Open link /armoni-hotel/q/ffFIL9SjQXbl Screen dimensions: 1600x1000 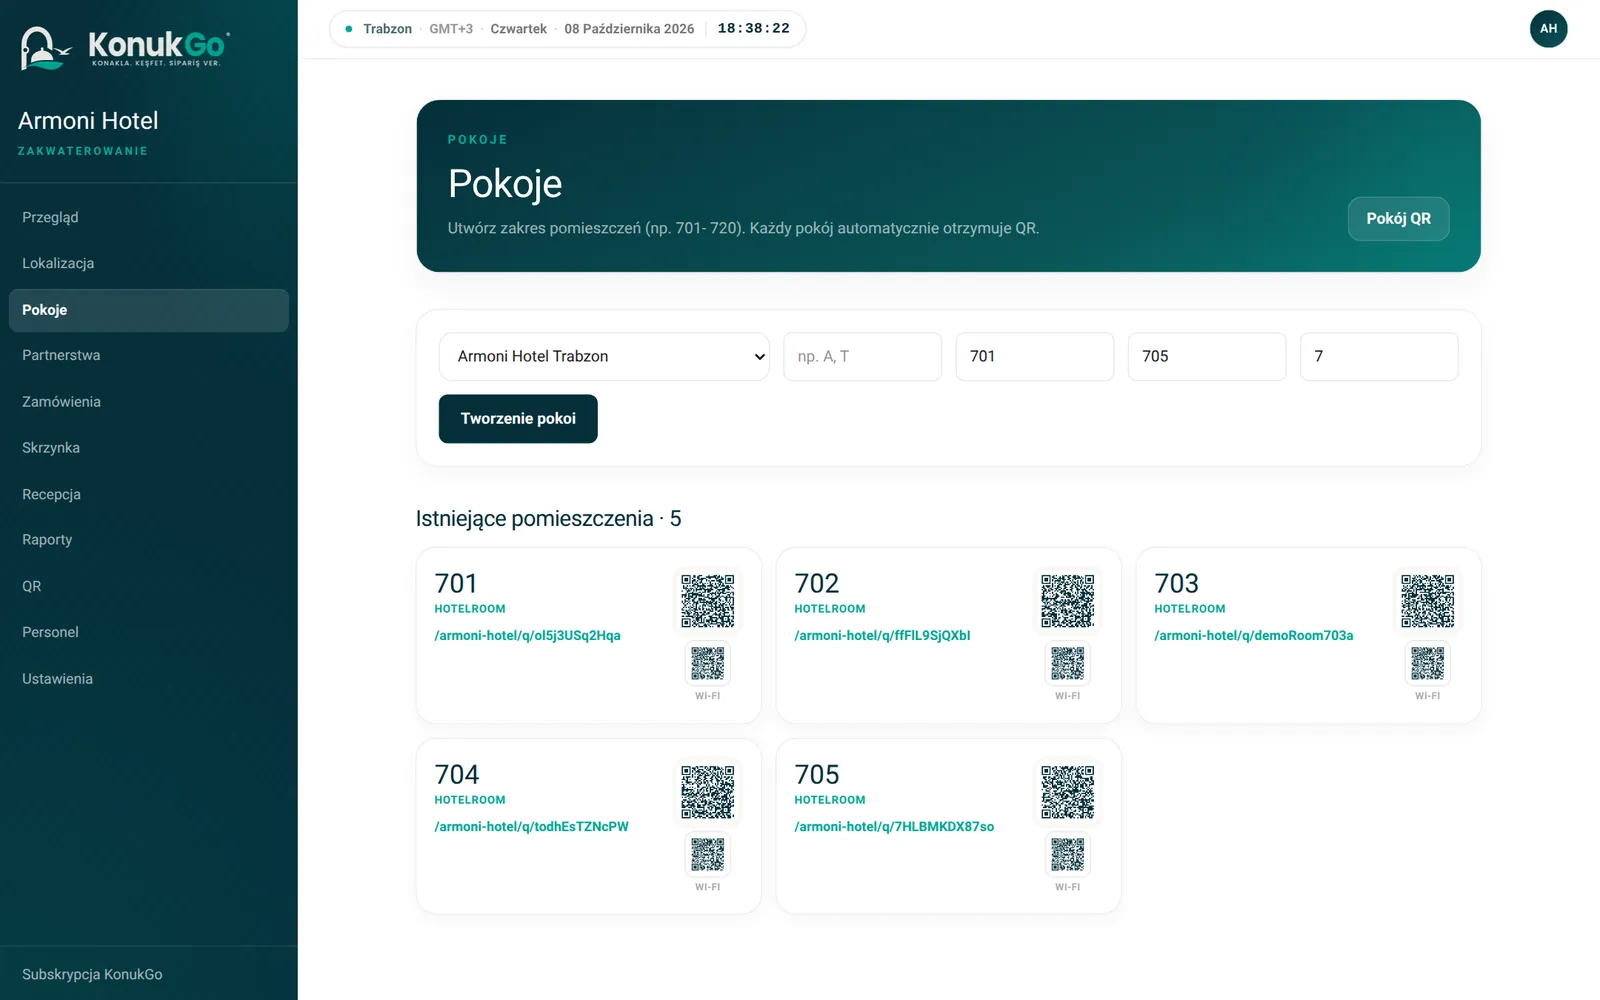[x=882, y=635]
